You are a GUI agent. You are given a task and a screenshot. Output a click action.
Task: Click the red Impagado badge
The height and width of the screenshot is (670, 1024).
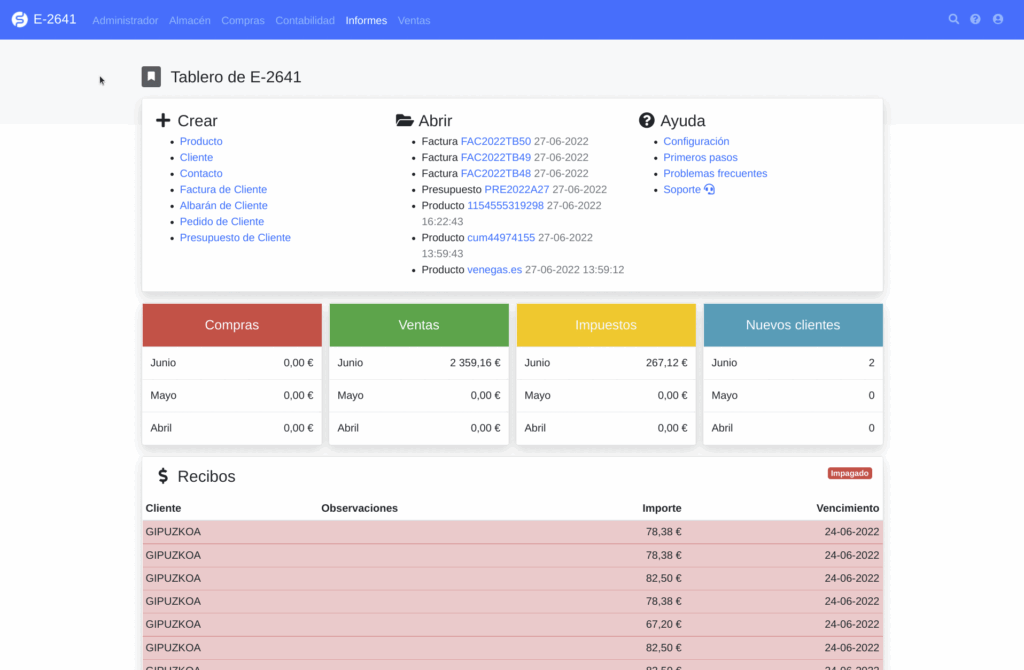tap(849, 474)
